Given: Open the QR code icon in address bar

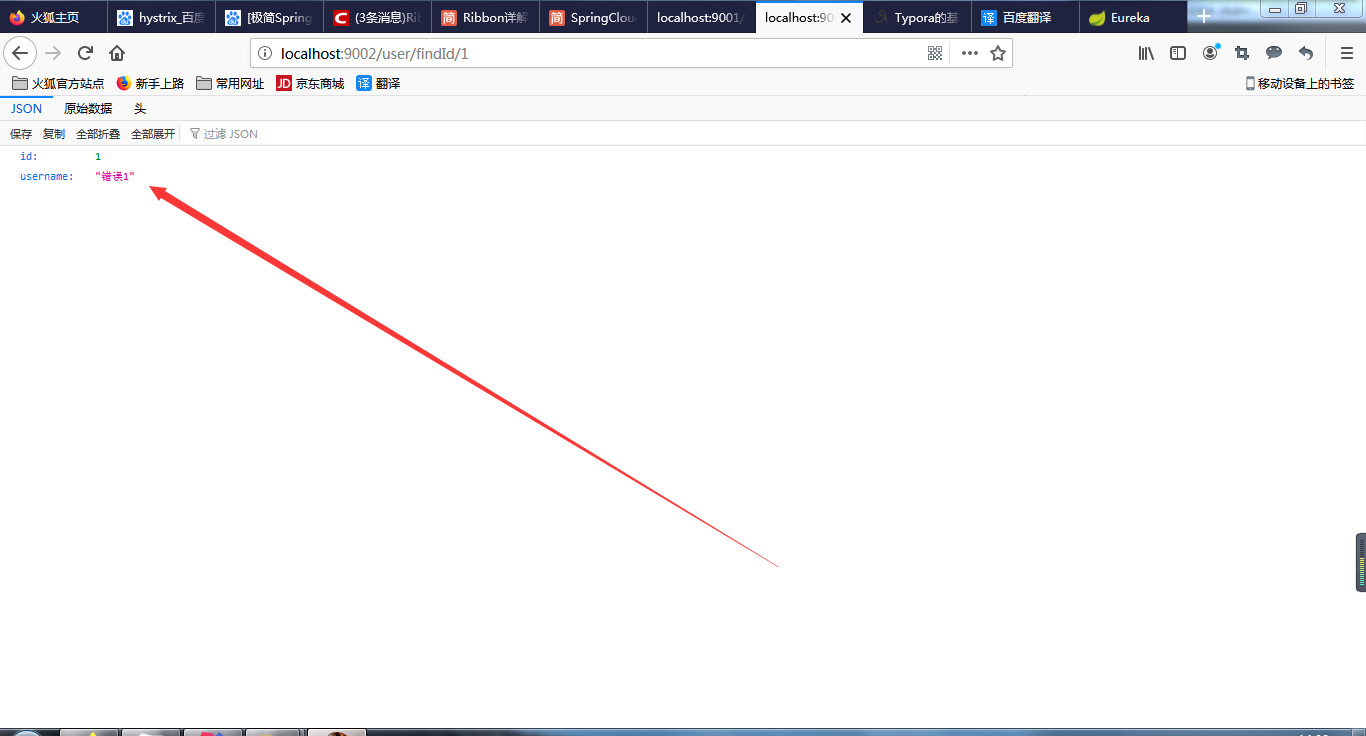Looking at the screenshot, I should click(935, 53).
